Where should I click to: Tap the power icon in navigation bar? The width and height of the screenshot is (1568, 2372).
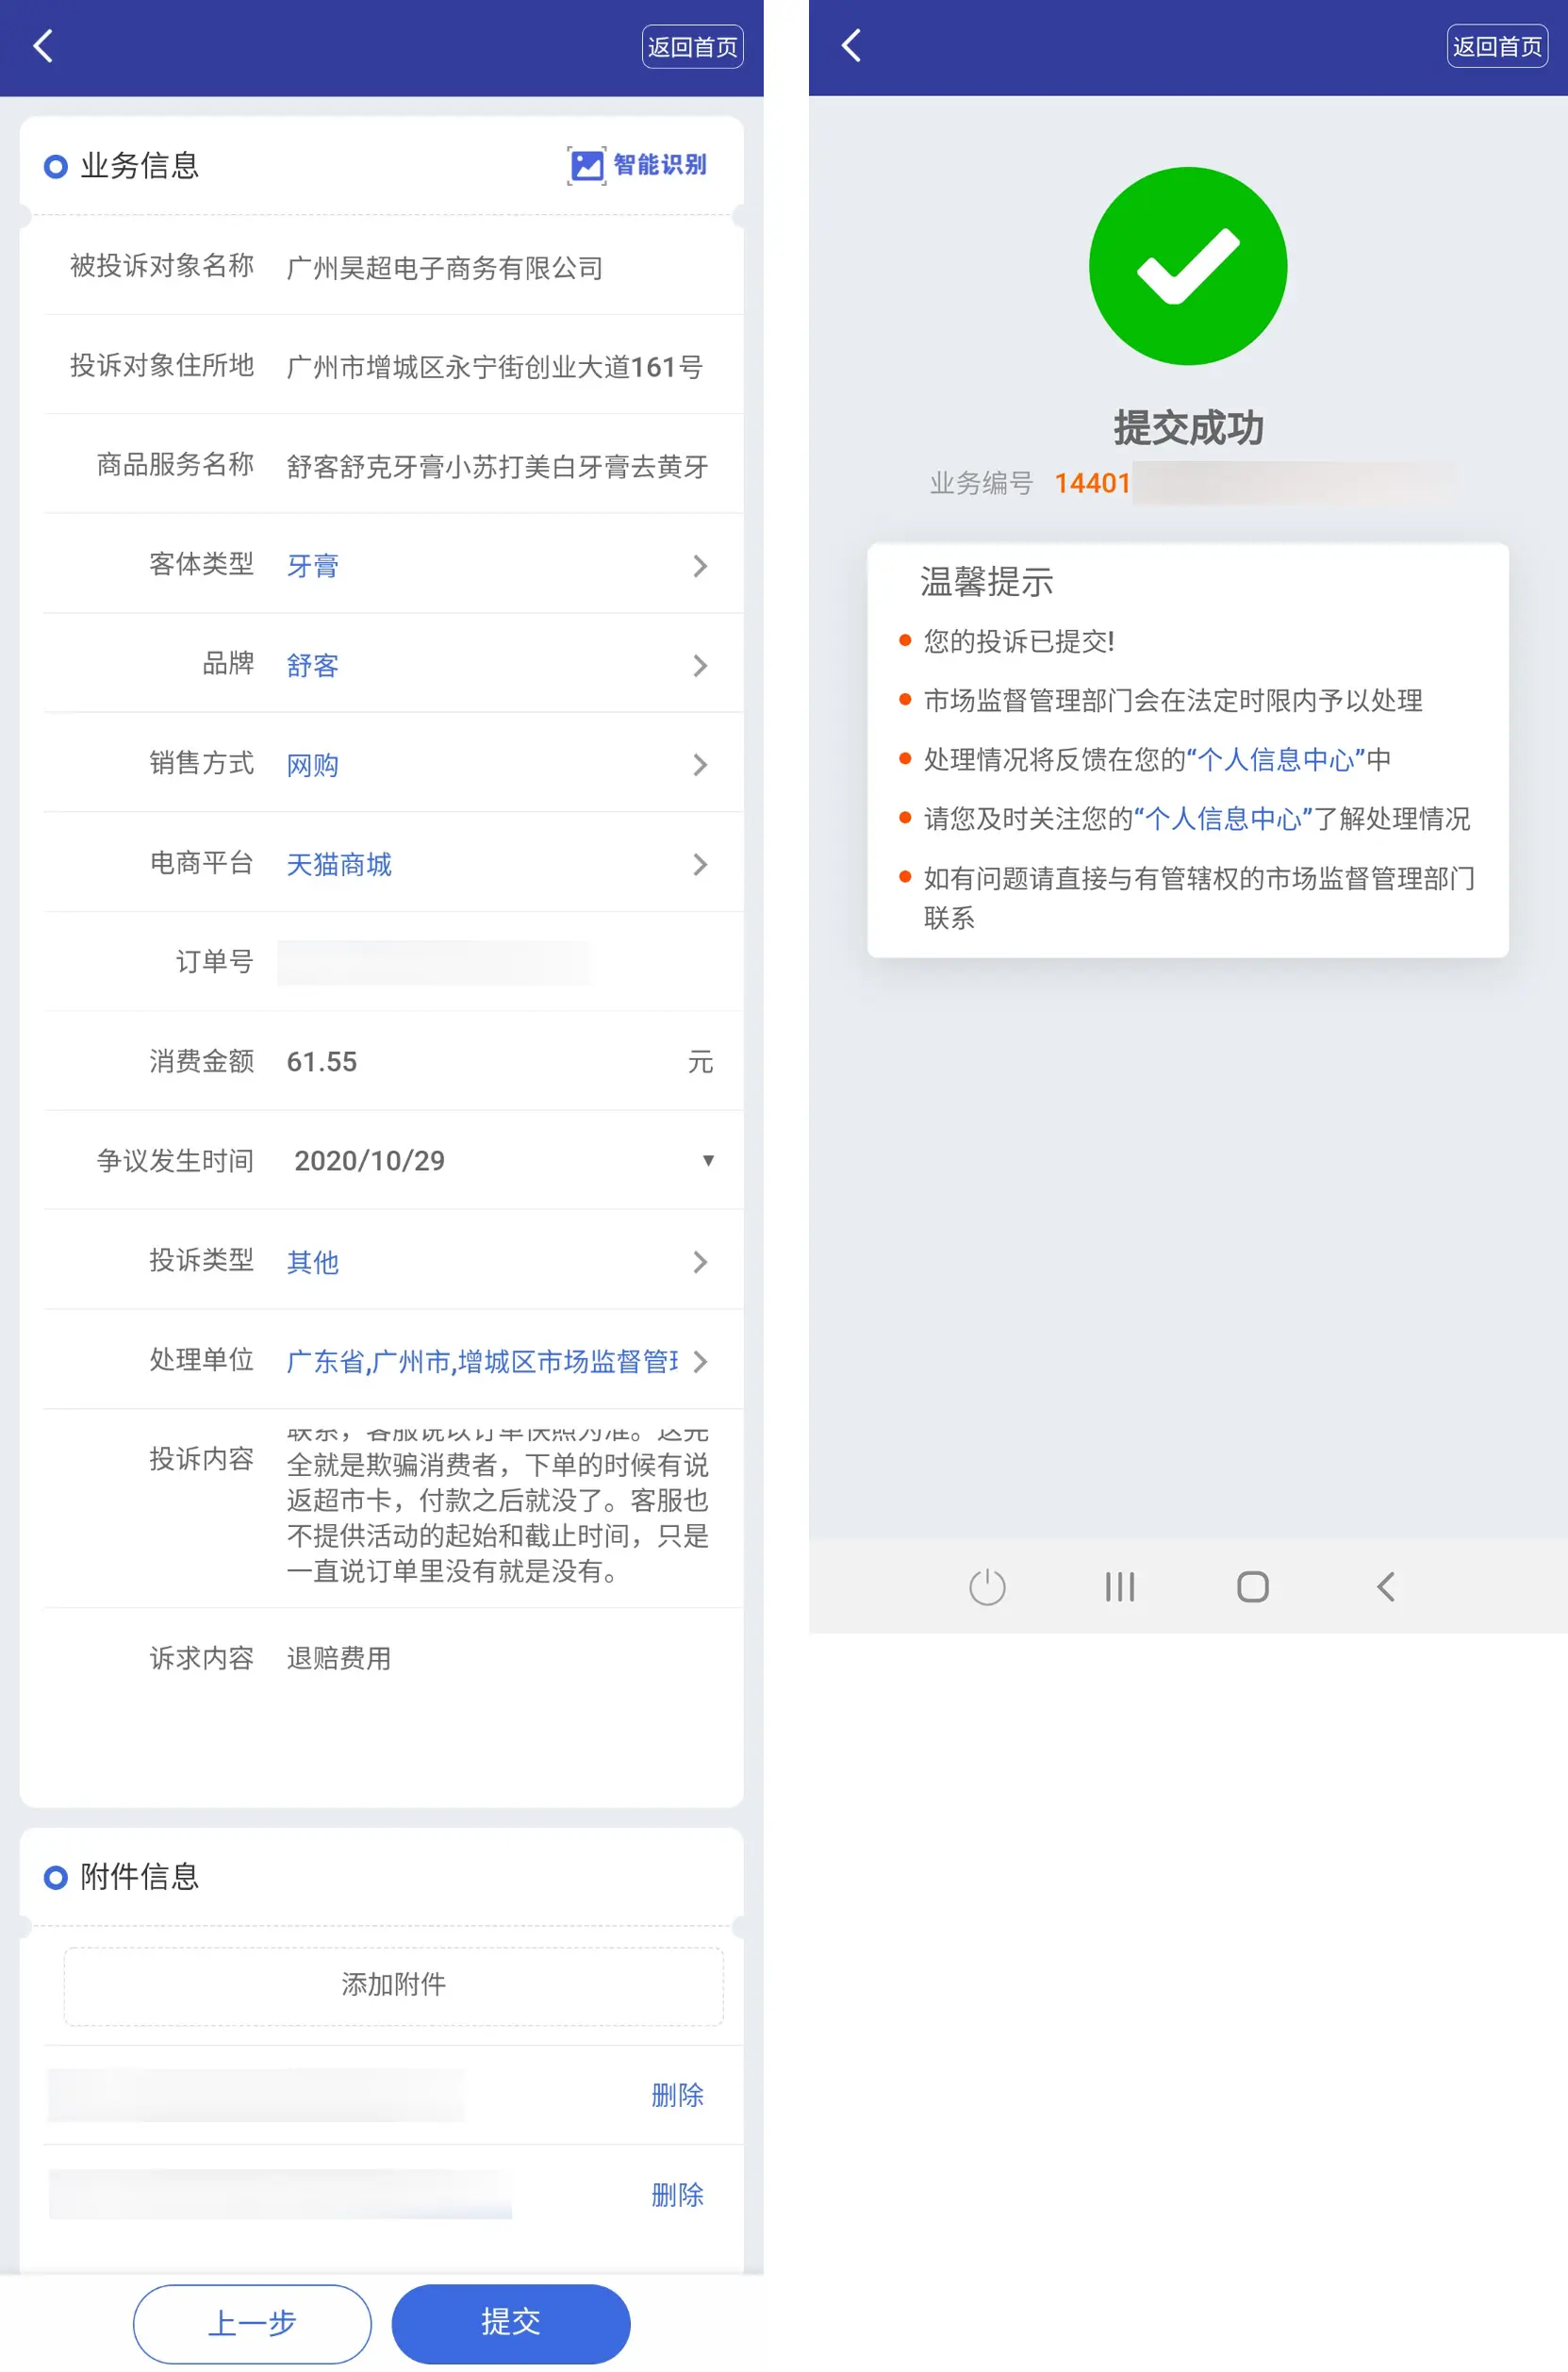987,1586
